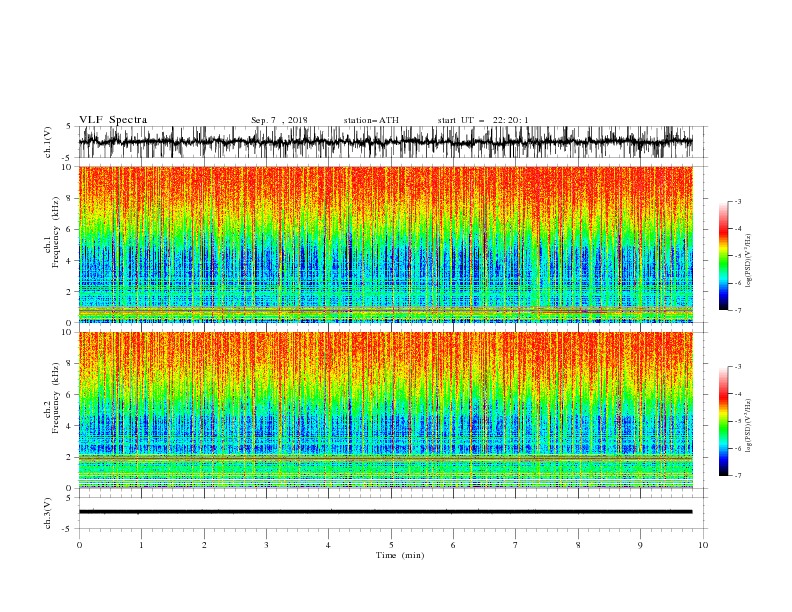Click the time-axis tick label "9"

coord(640,545)
